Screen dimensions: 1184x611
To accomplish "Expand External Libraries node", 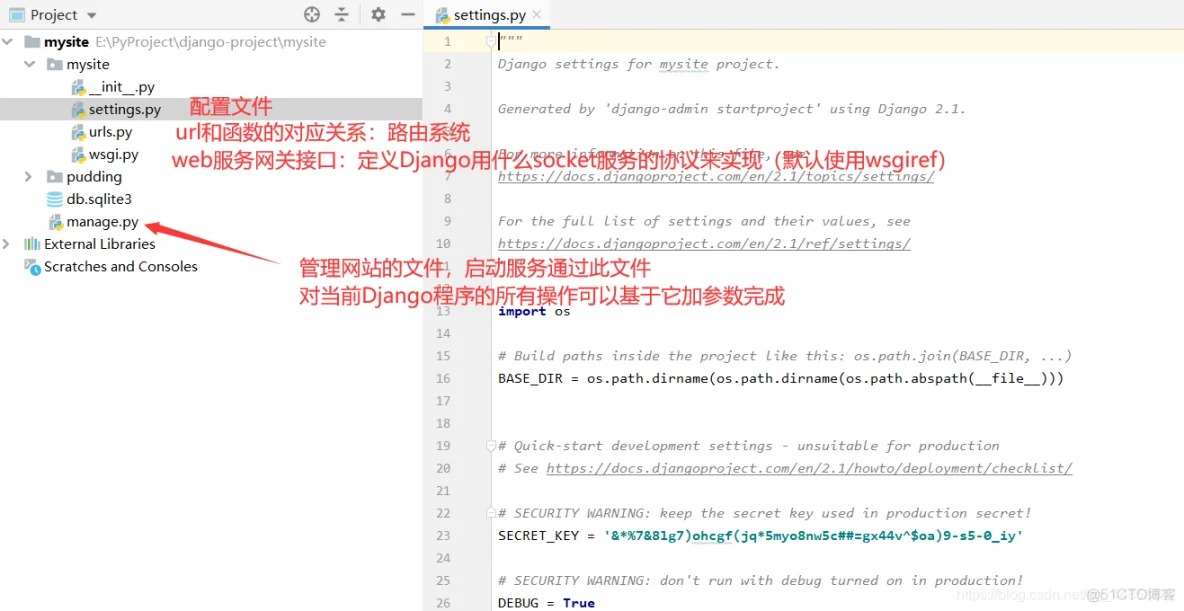I will click(8, 244).
